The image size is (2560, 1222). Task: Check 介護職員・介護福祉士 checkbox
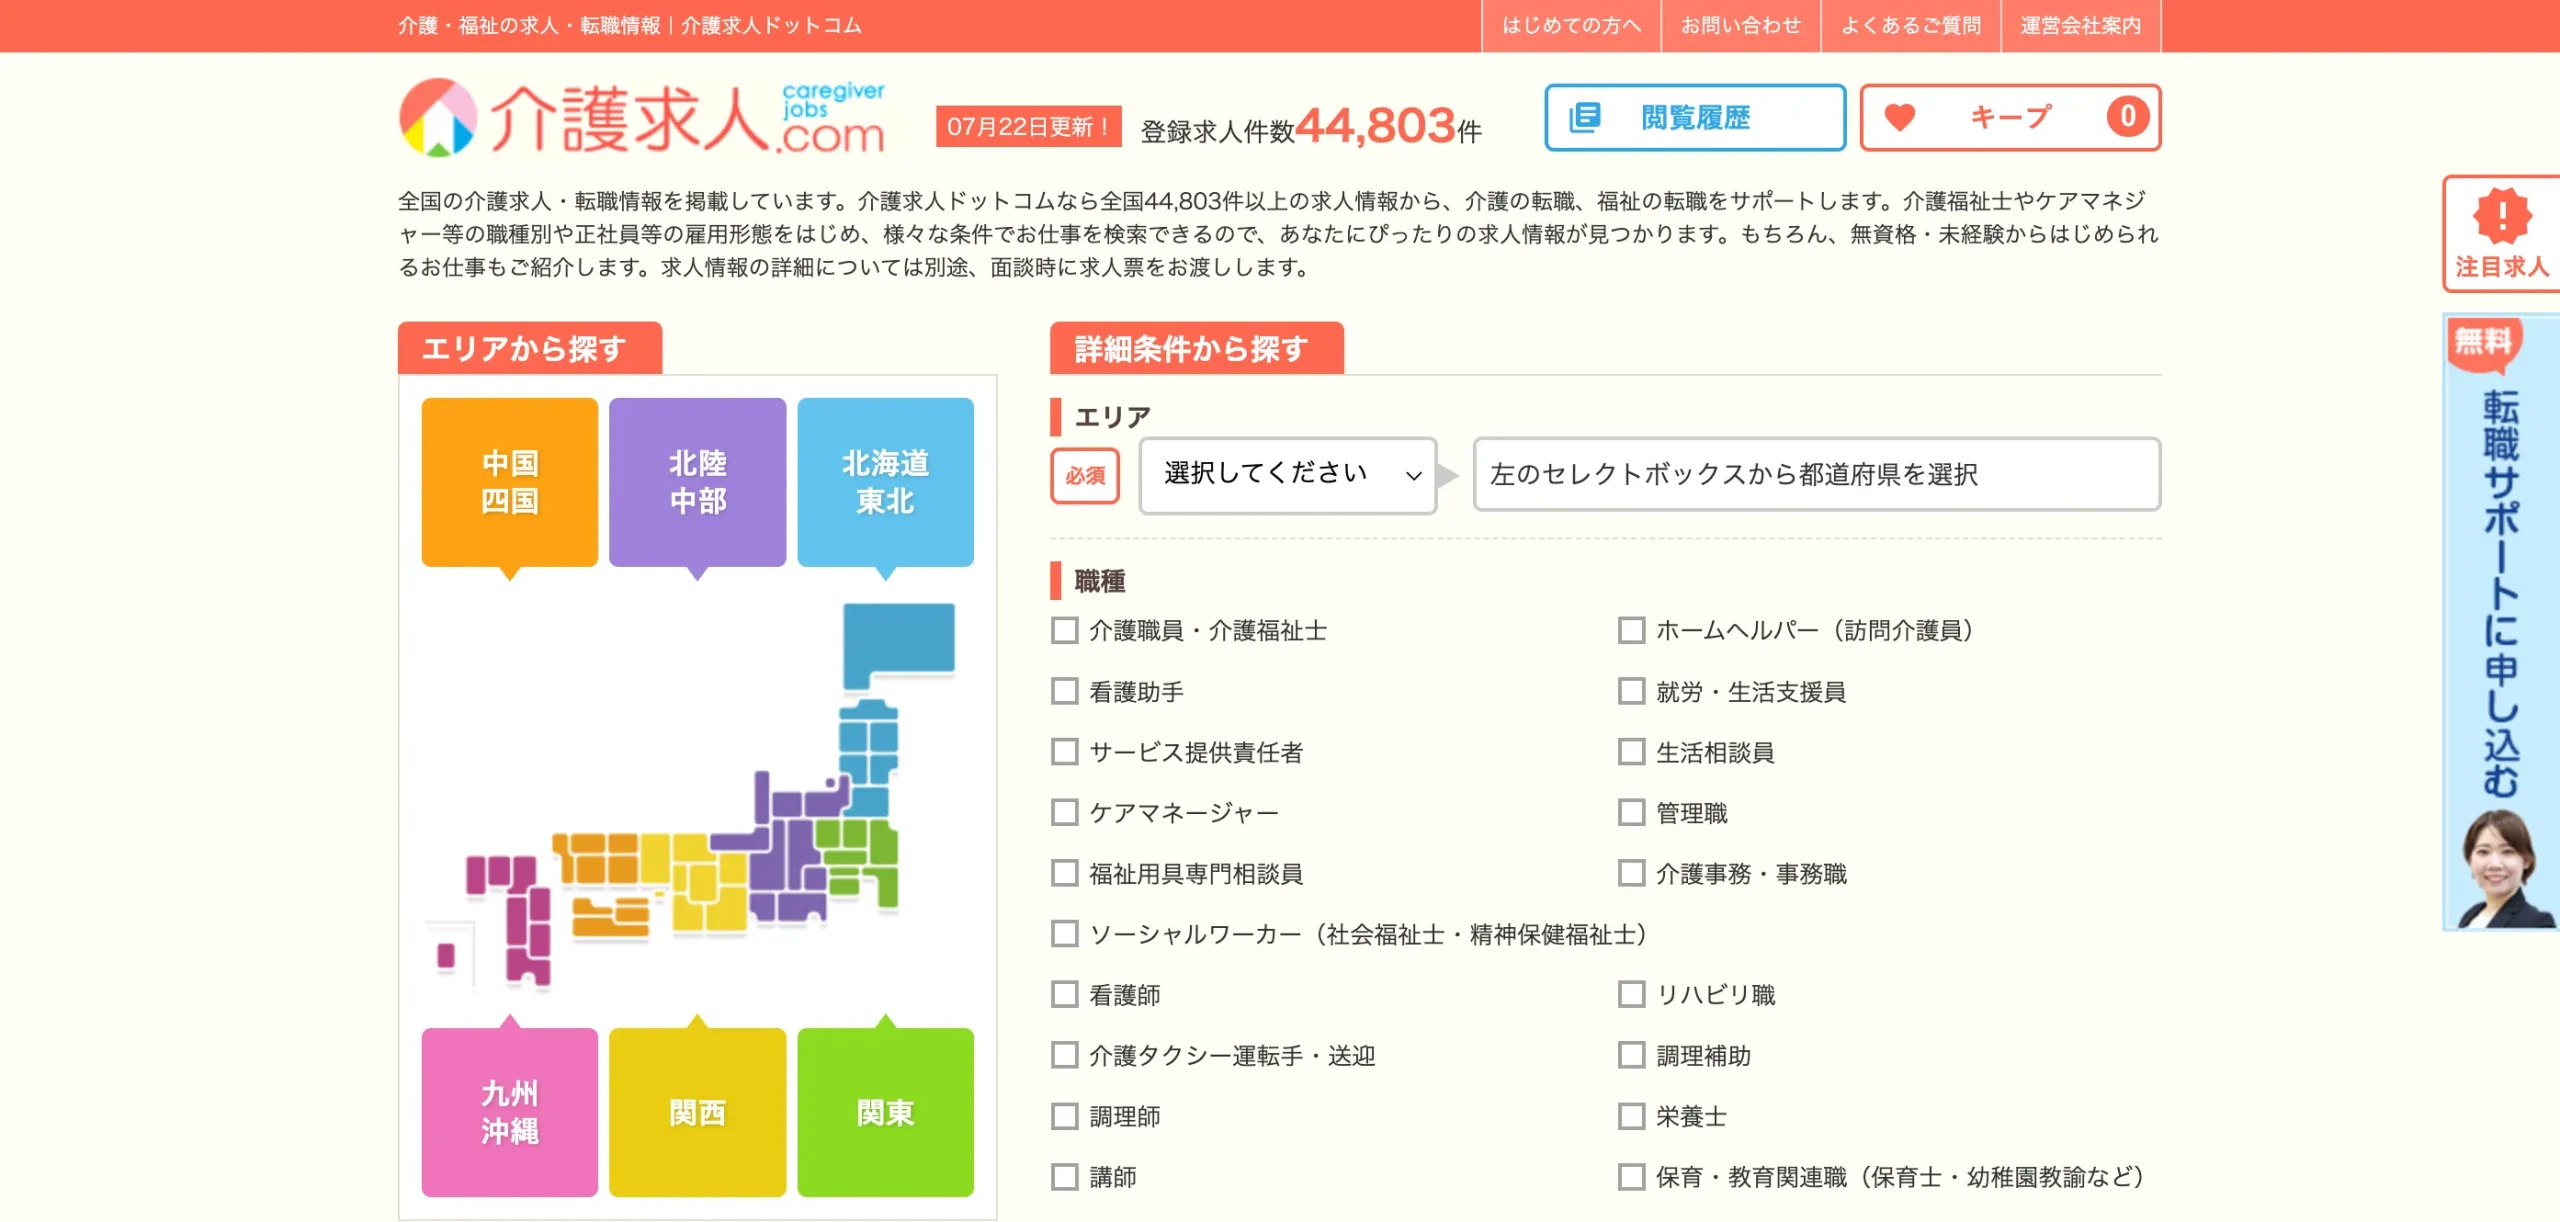point(1065,630)
